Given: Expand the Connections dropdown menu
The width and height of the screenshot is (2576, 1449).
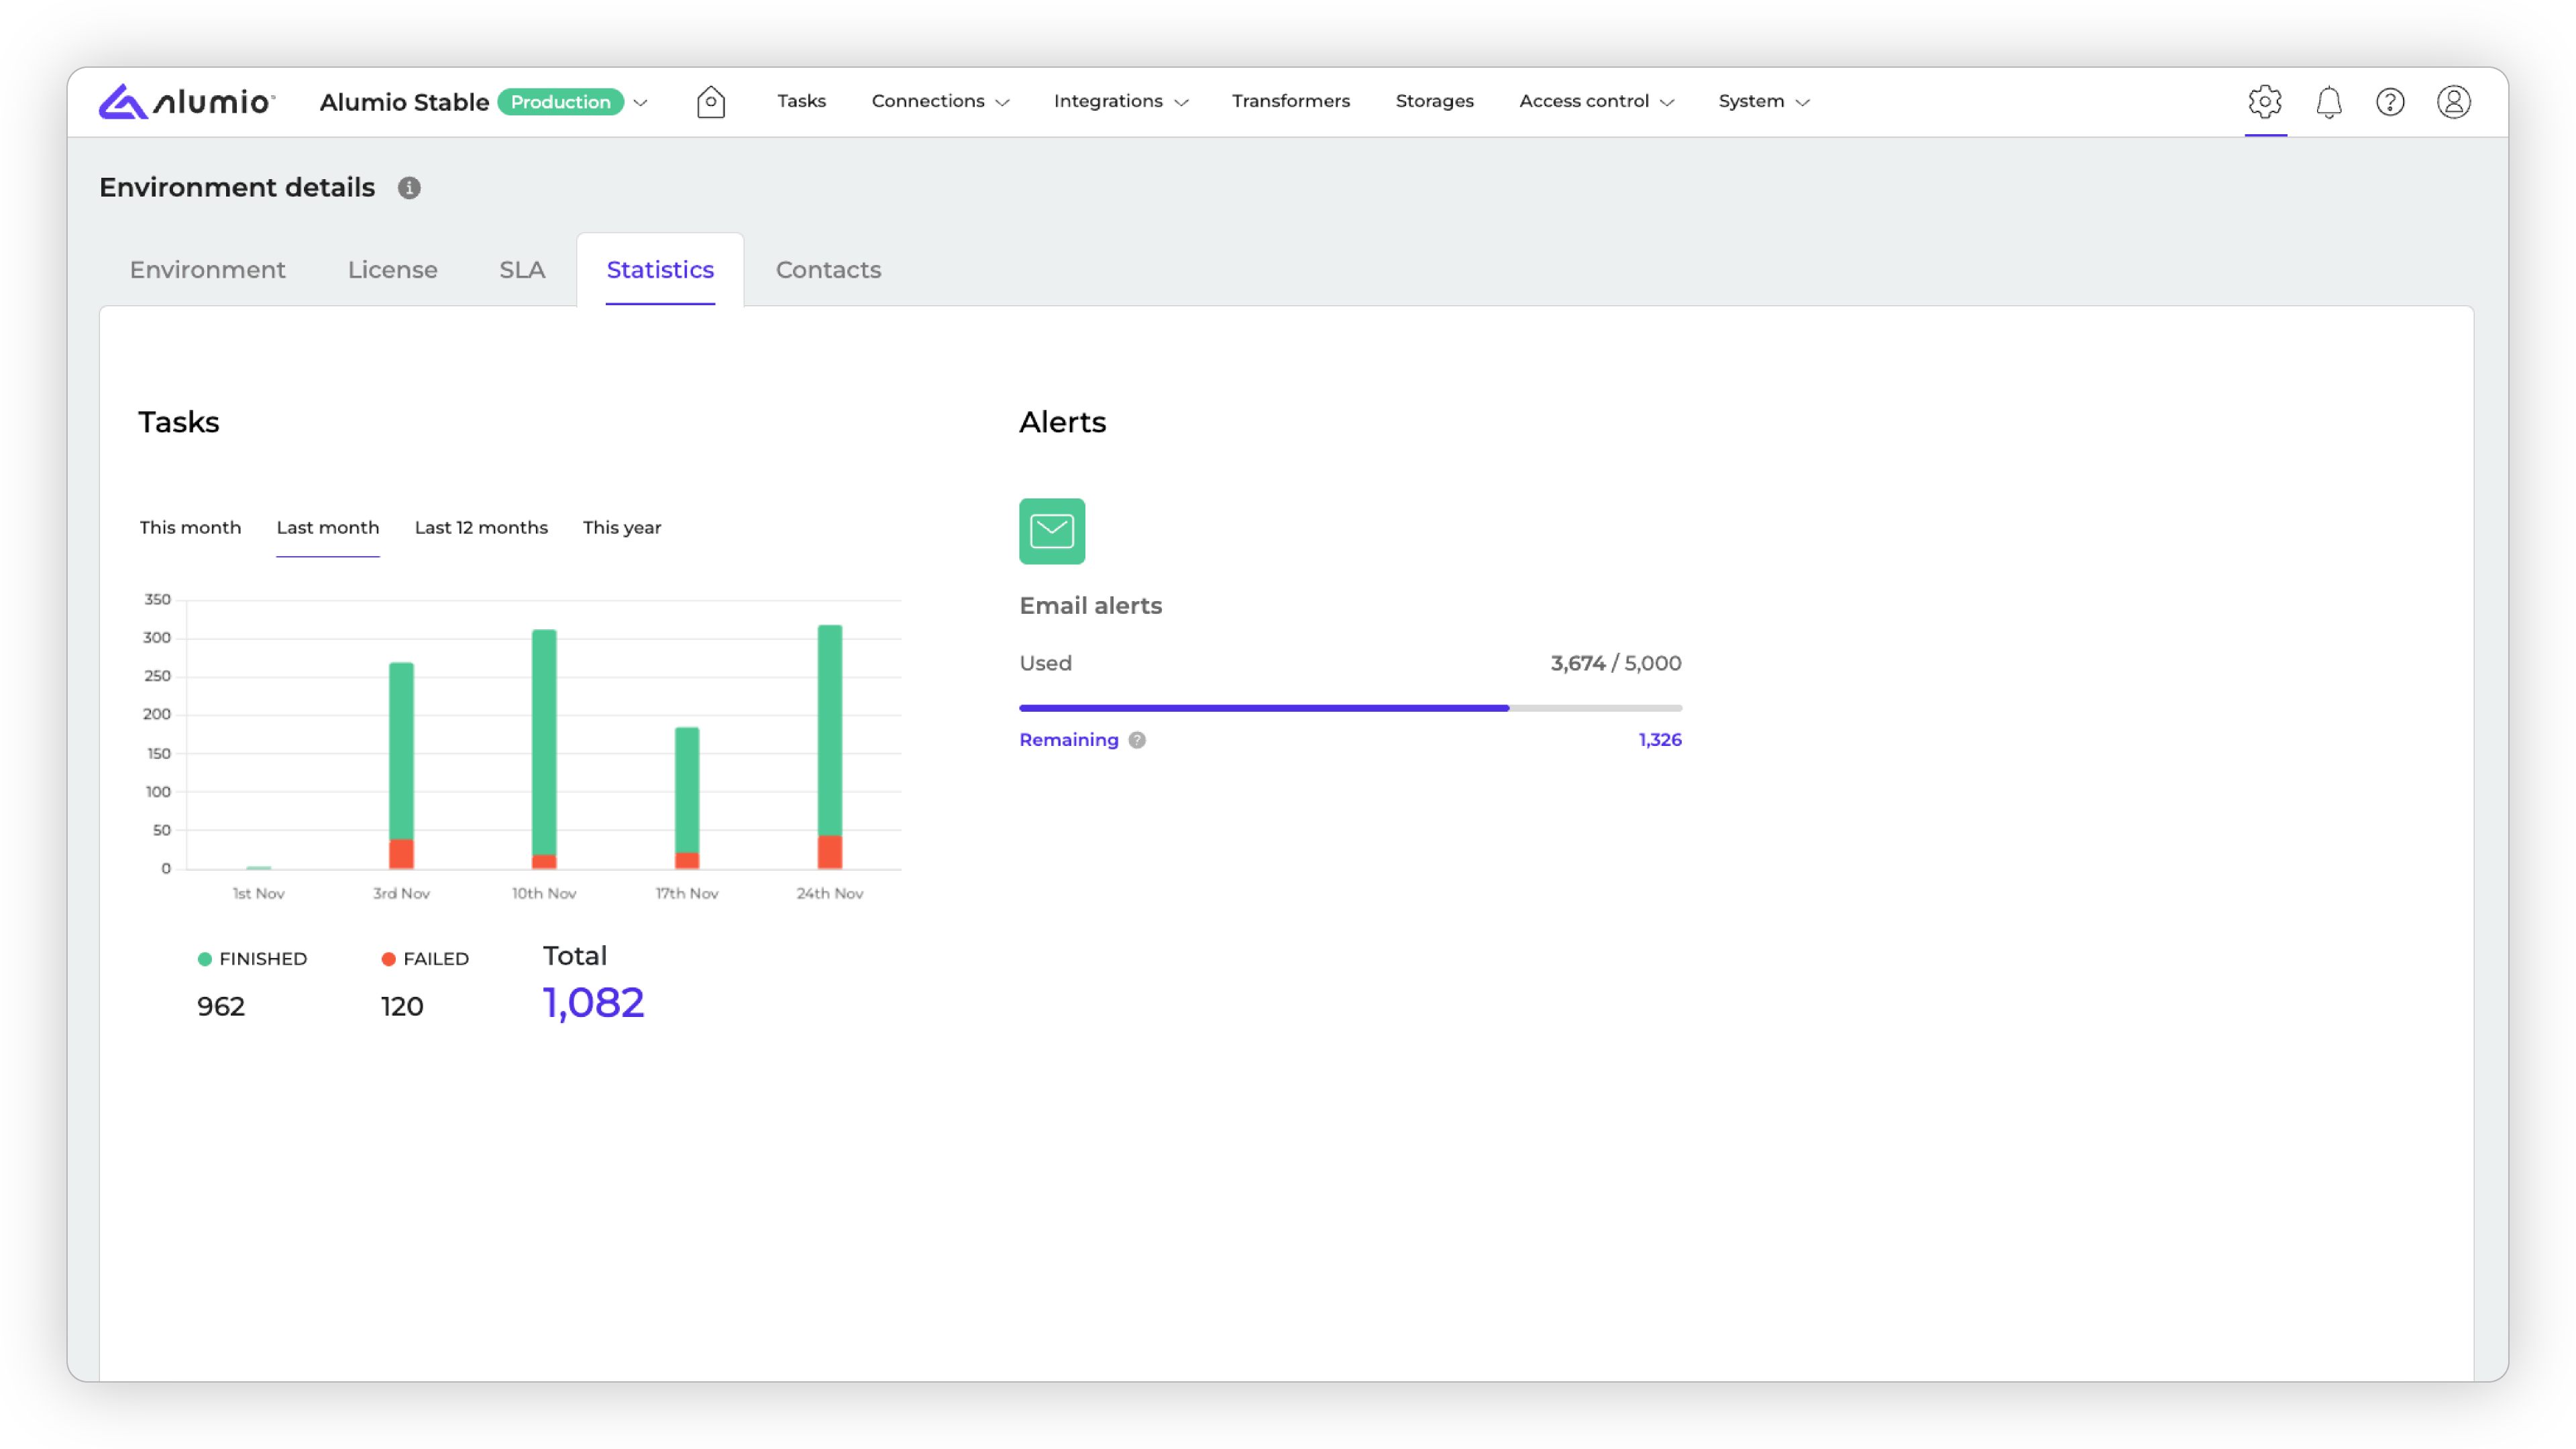Looking at the screenshot, I should pyautogui.click(x=940, y=102).
